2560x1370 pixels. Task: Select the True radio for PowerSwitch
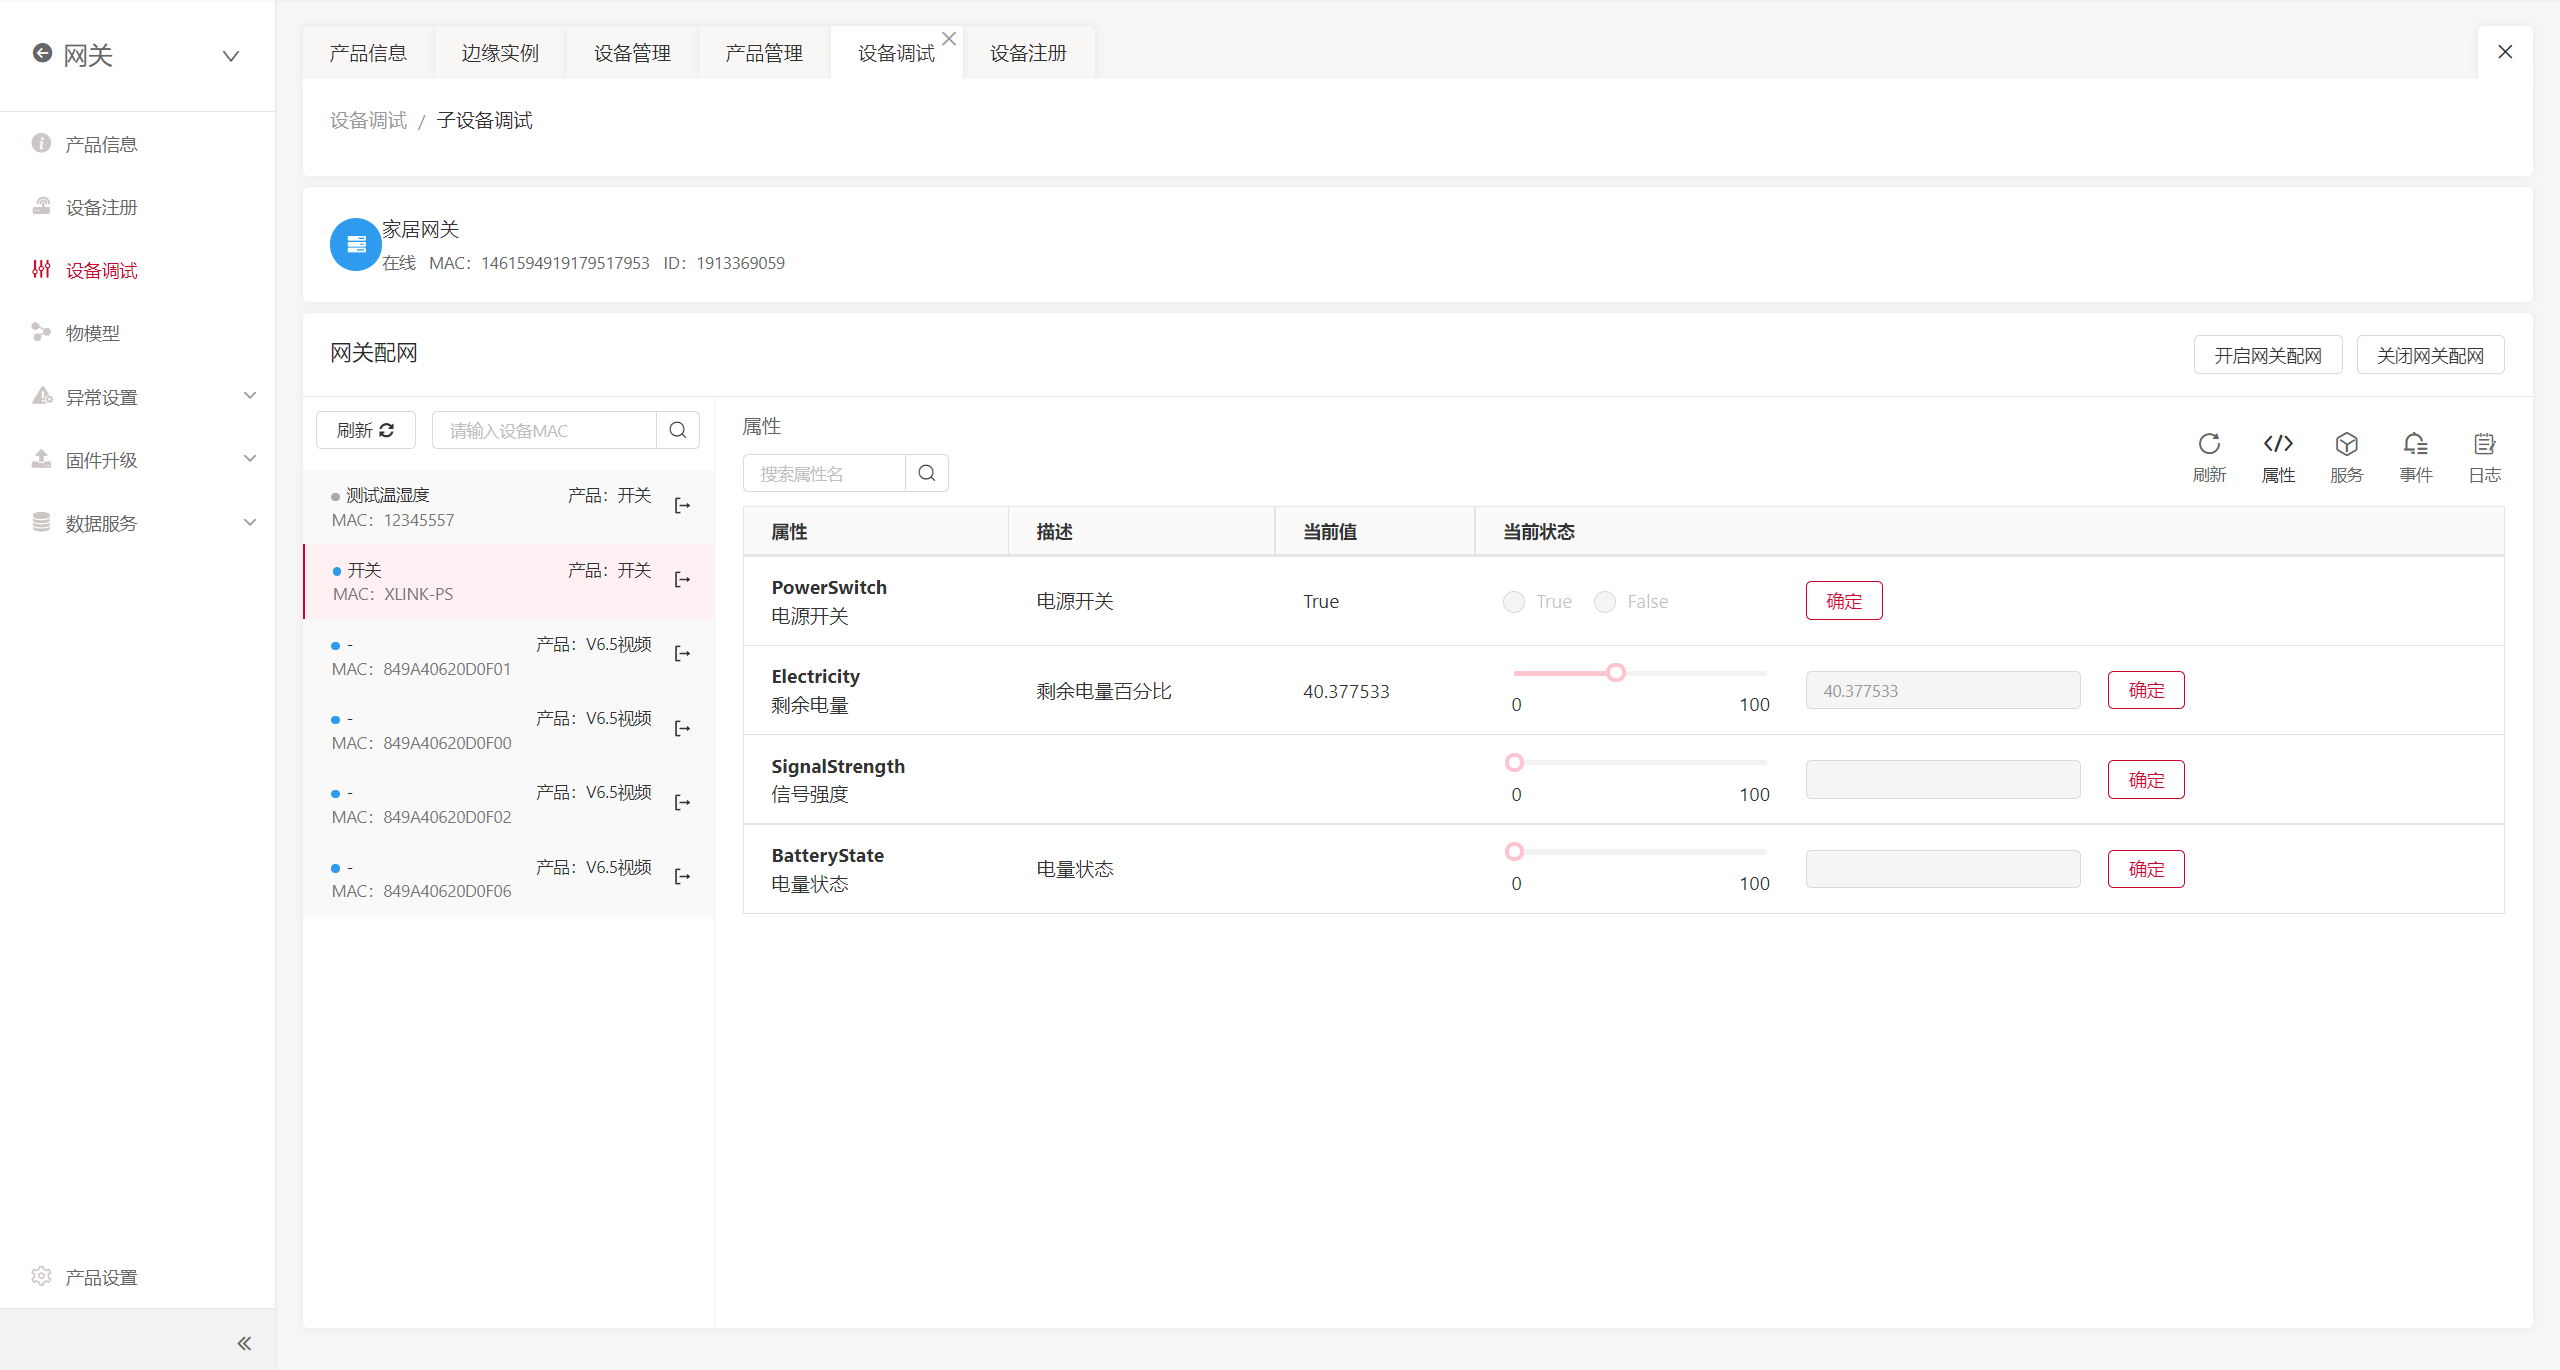(1514, 602)
